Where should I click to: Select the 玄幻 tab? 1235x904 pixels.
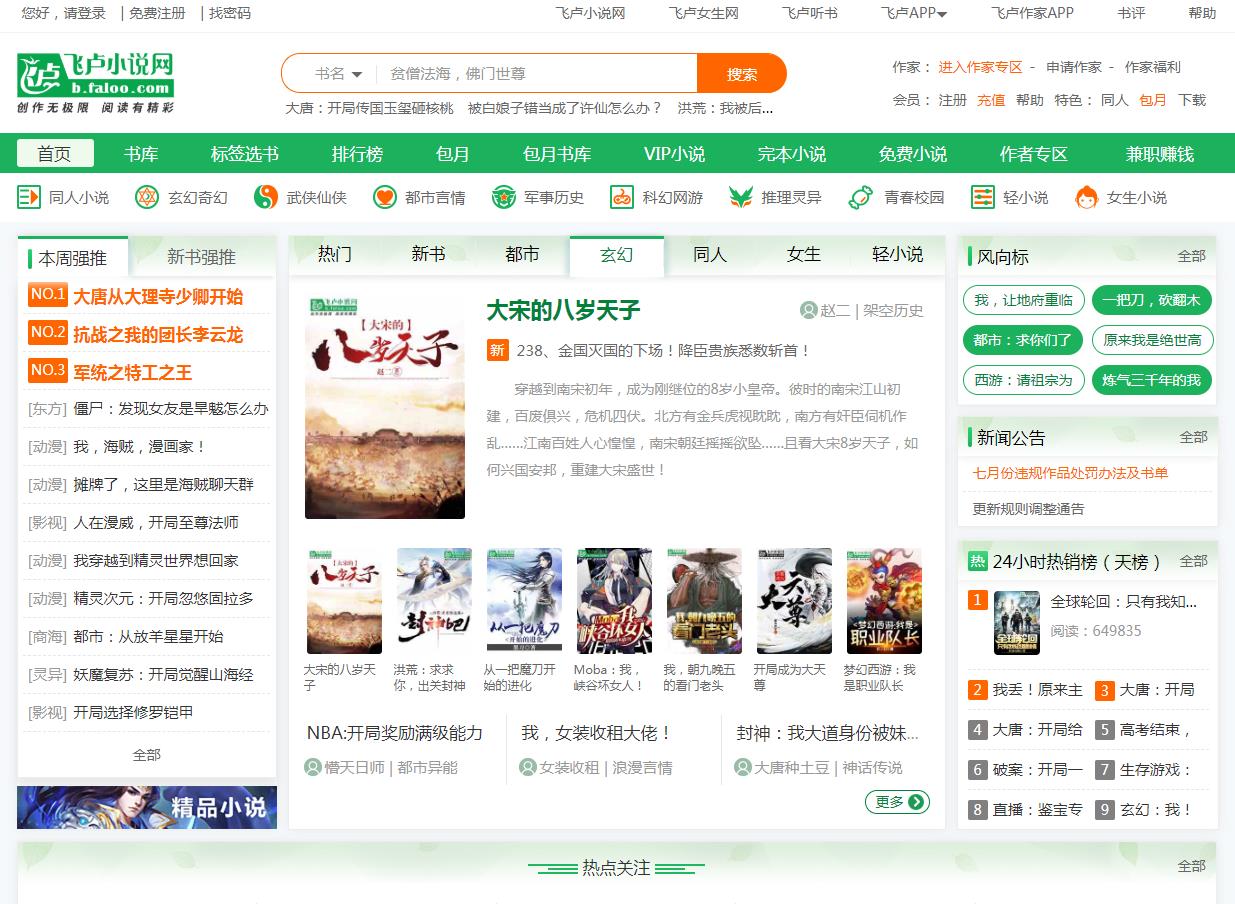point(617,256)
